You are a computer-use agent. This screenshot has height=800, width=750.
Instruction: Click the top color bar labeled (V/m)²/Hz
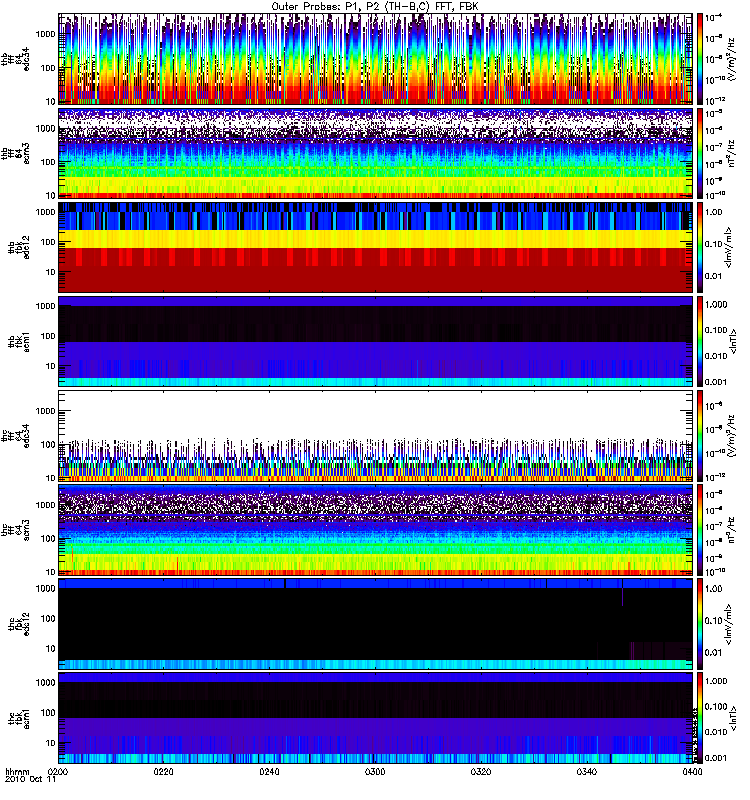click(x=699, y=59)
